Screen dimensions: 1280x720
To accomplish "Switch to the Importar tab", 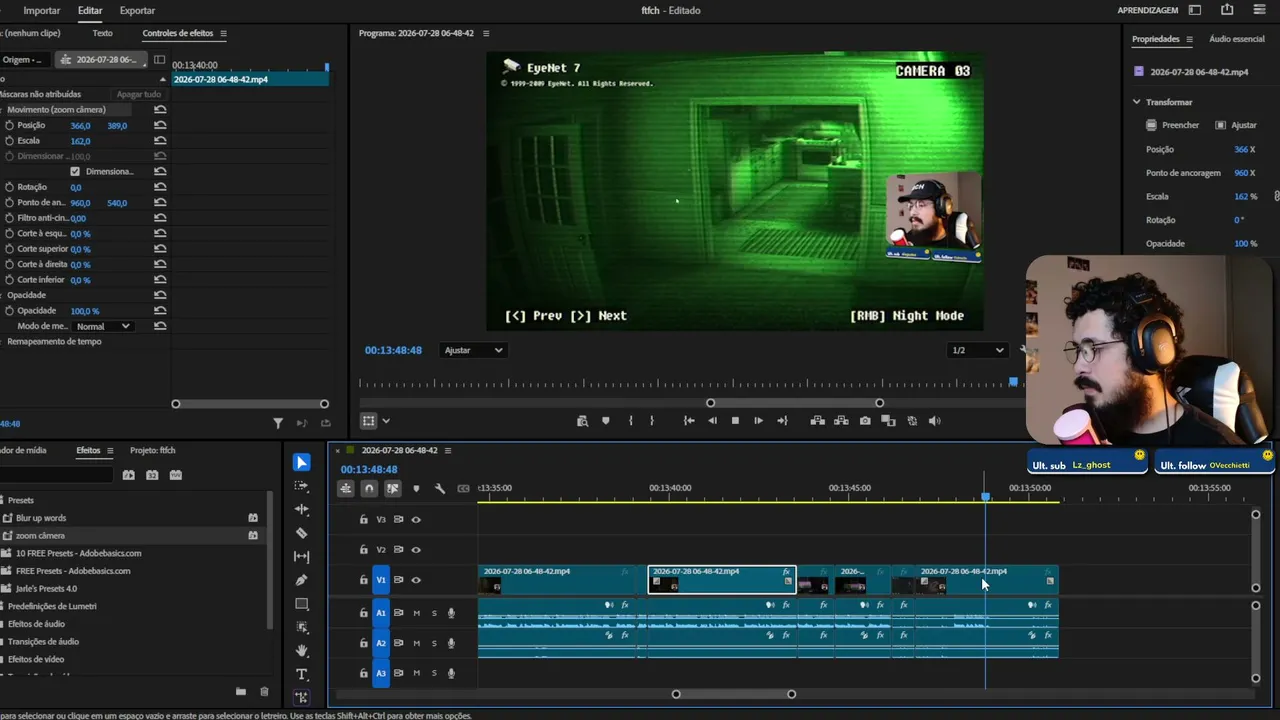I will click(x=42, y=10).
